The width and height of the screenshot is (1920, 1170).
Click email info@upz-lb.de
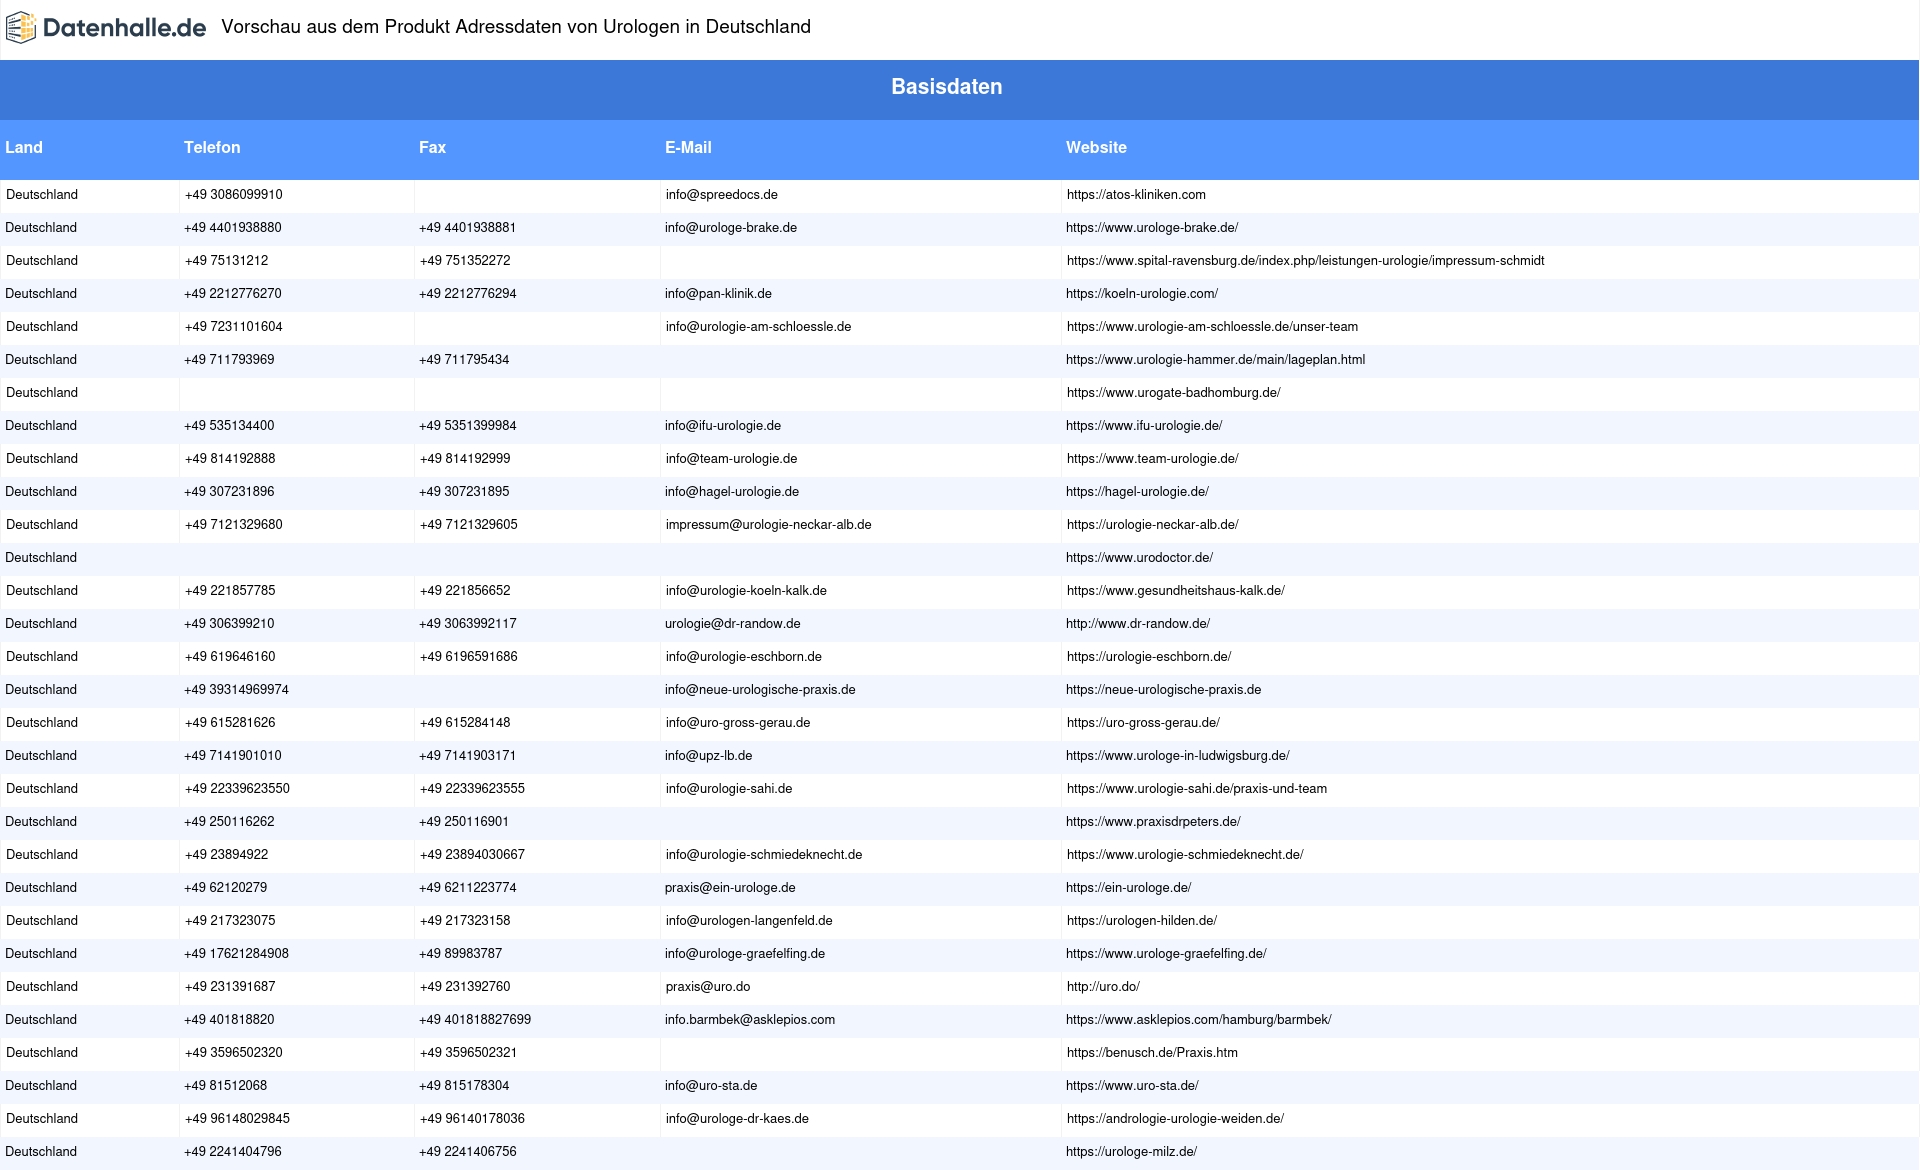pos(708,756)
